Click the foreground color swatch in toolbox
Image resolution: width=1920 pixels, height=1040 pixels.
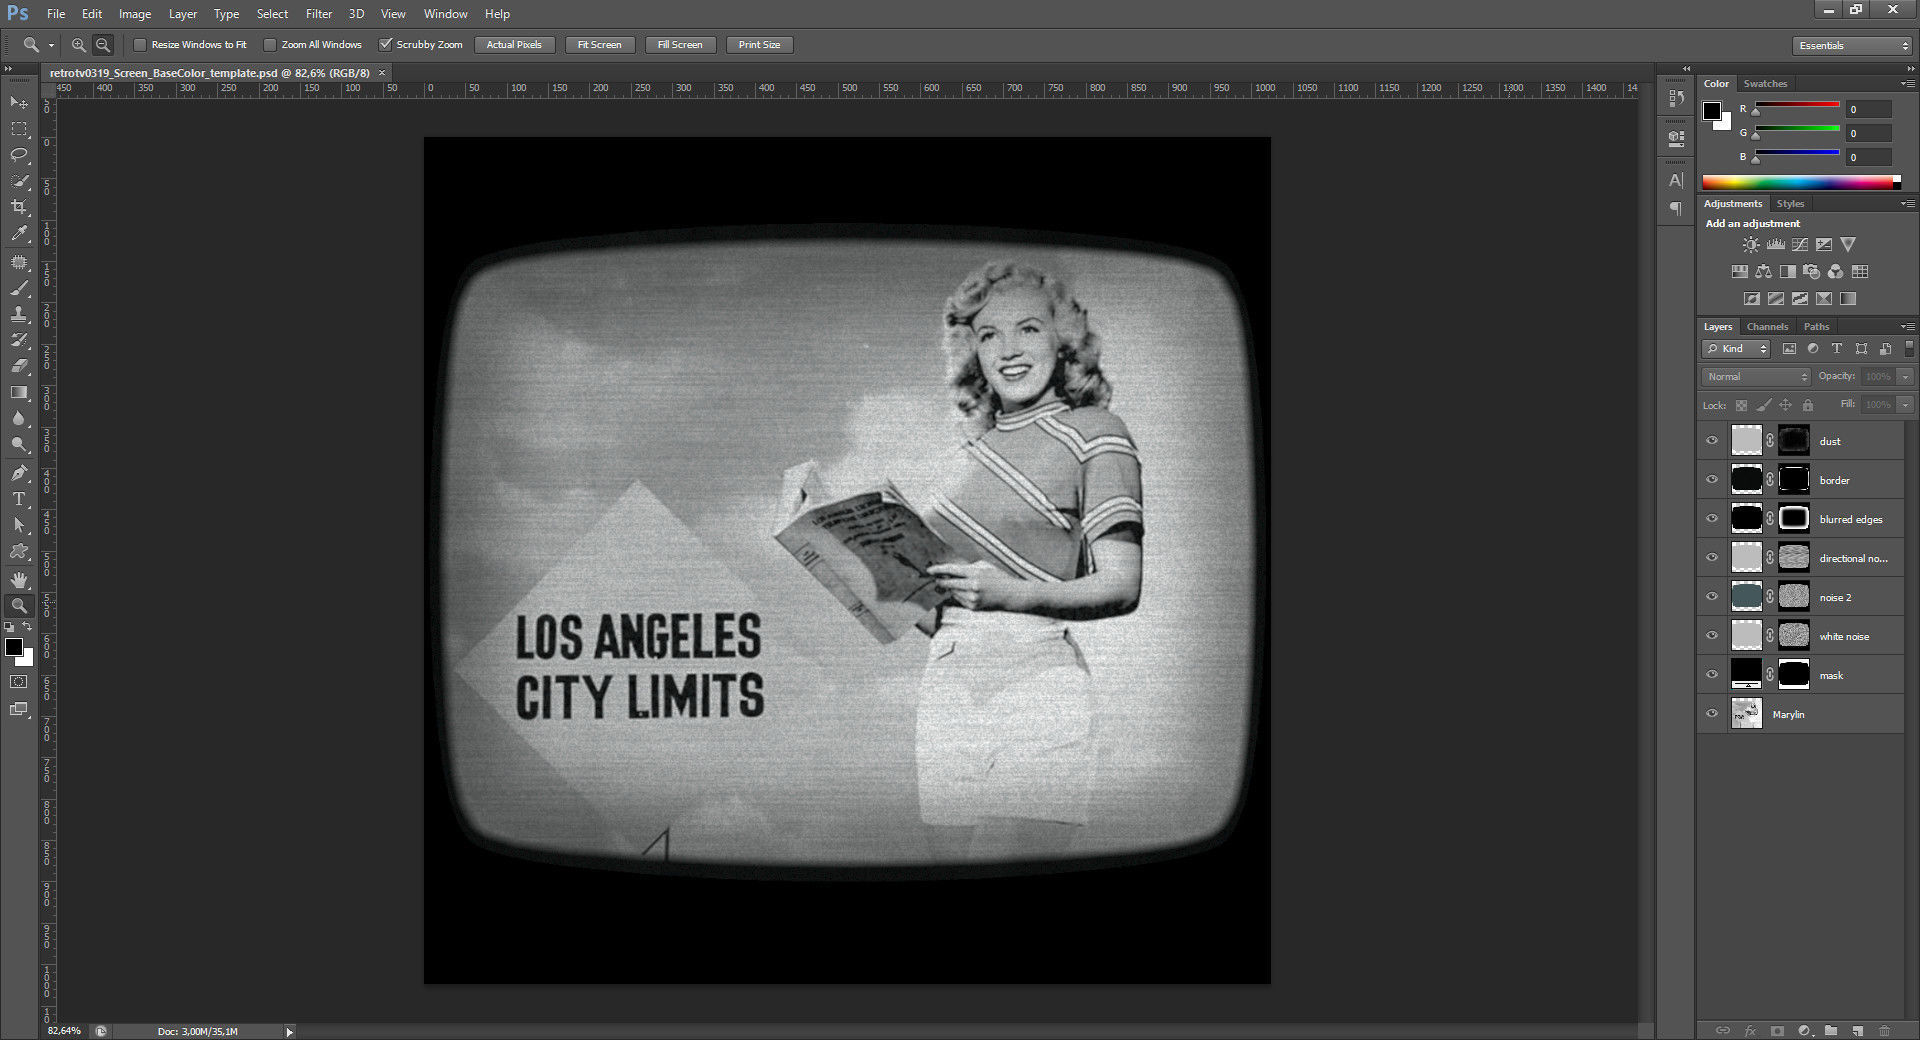[x=14, y=648]
